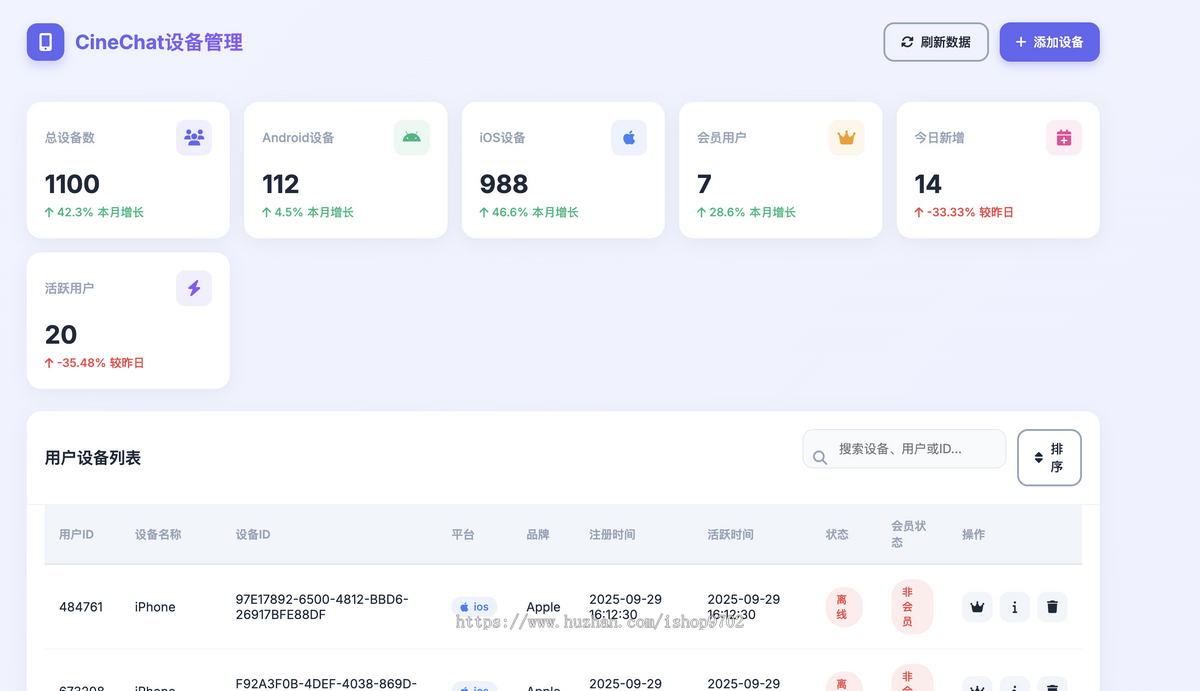1200x691 pixels.
Task: Click the 非会员 badge for 484761
Action: [x=912, y=607]
